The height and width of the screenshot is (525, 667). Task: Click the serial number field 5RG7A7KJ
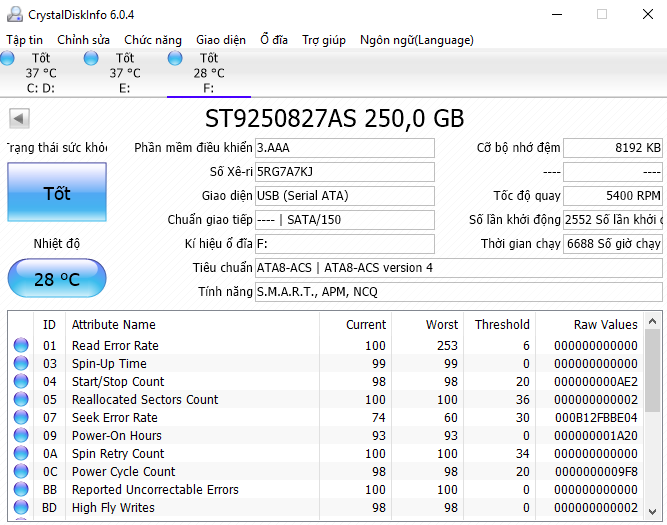click(x=344, y=171)
